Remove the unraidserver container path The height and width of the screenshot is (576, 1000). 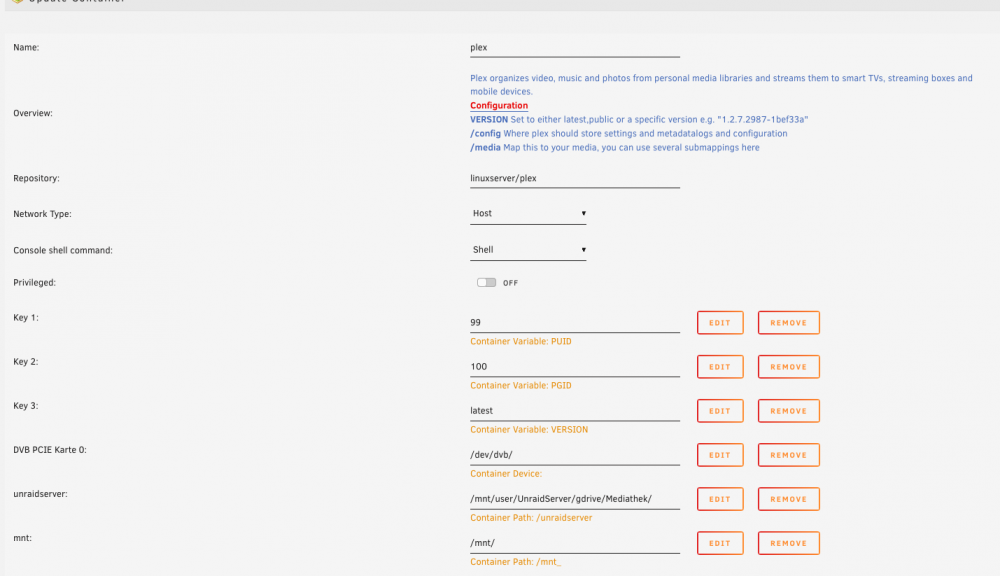point(788,499)
